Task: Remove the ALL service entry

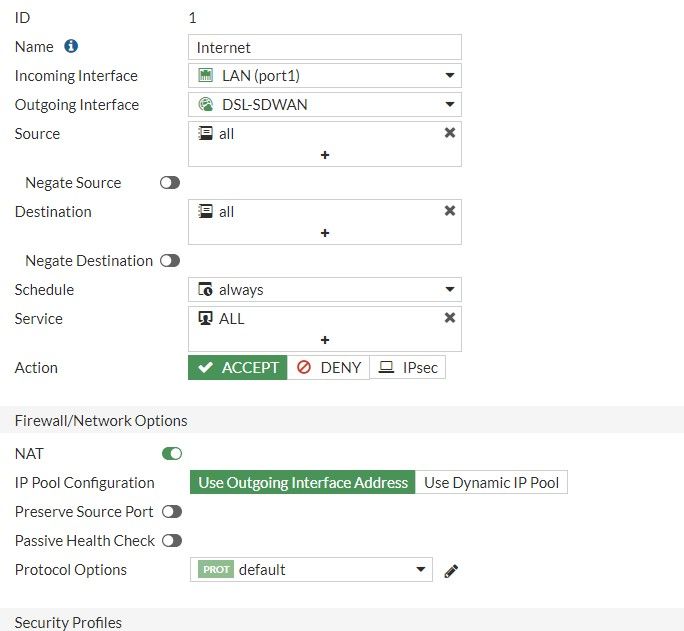Action: click(449, 318)
